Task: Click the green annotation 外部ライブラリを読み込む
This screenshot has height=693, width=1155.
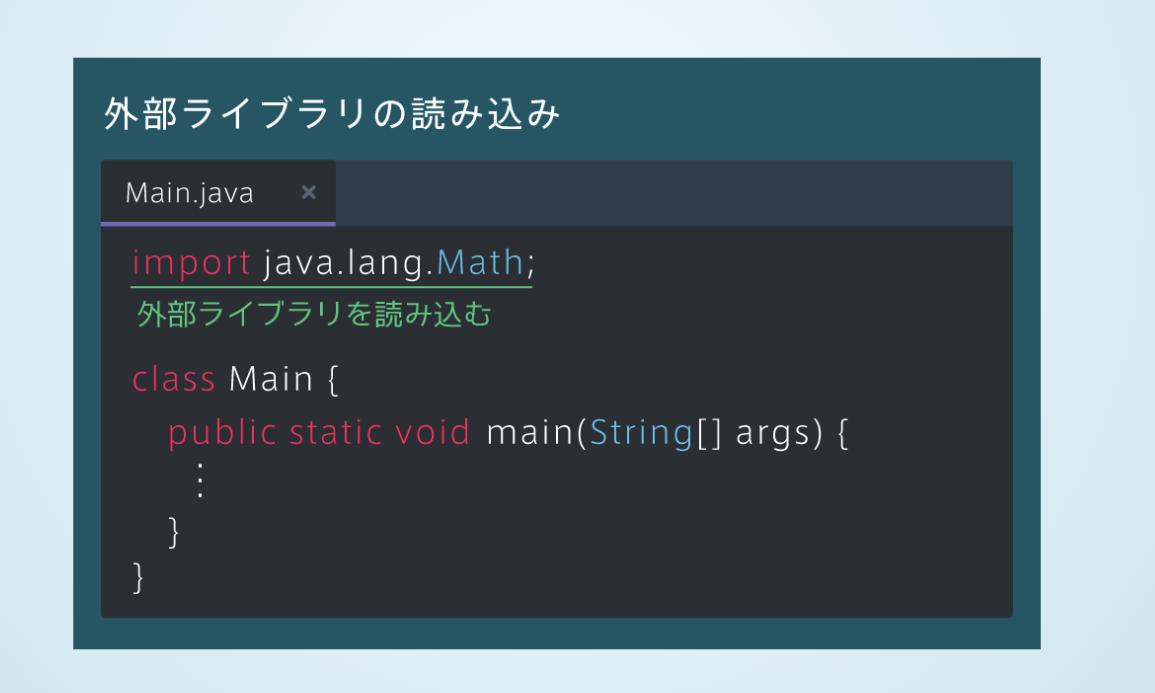Action: coord(314,314)
